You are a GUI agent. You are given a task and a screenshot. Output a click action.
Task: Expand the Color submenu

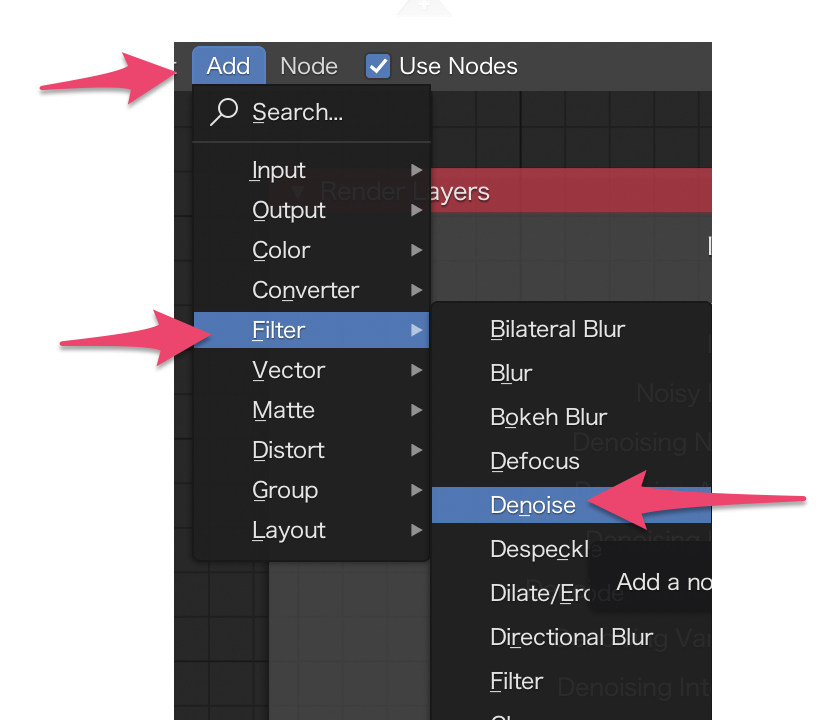[312, 250]
